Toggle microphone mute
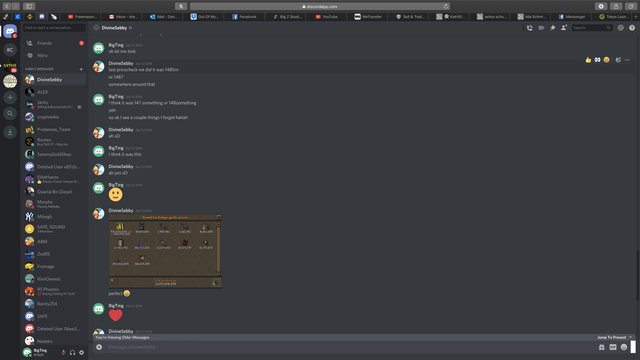 (63, 352)
